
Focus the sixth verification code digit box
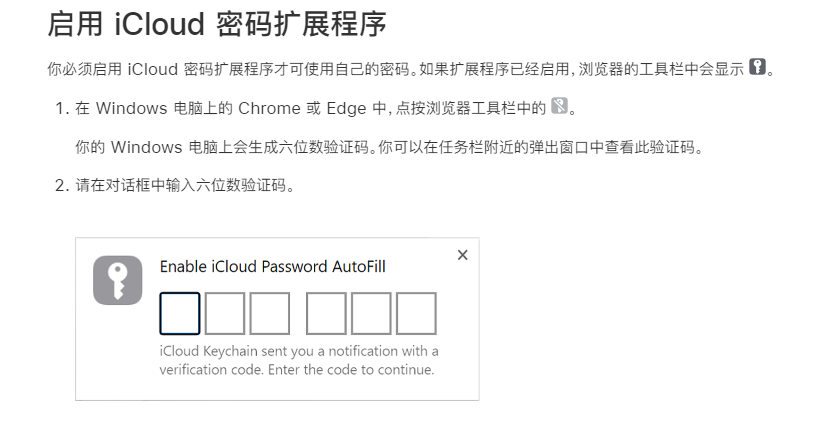416,313
